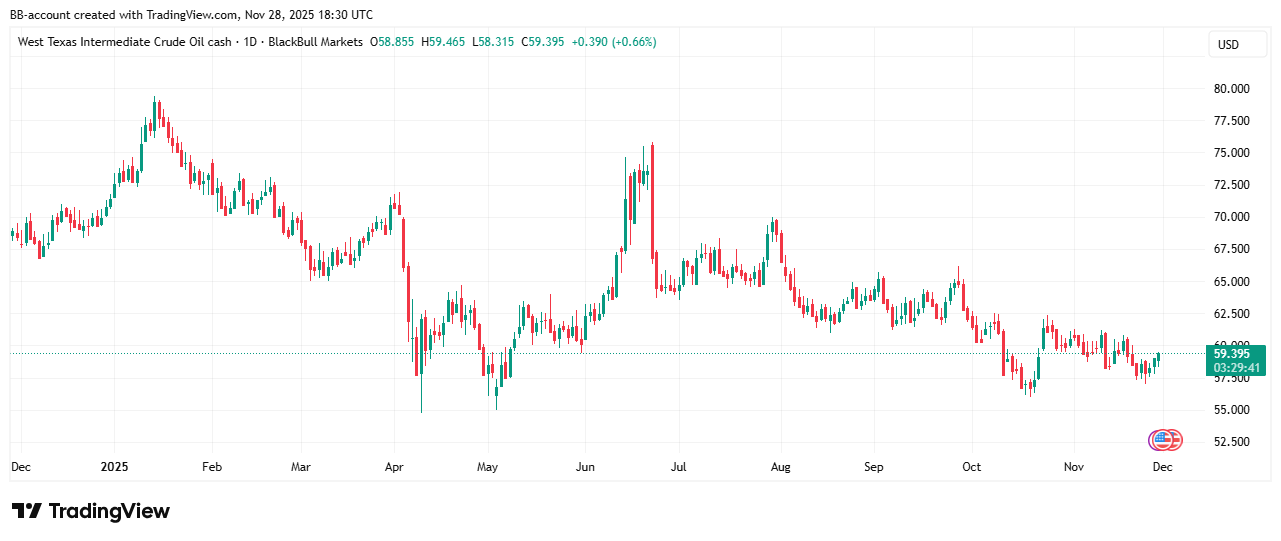Click the TradingView logo at bottom left
Image resolution: width=1281 pixels, height=541 pixels.
[91, 511]
